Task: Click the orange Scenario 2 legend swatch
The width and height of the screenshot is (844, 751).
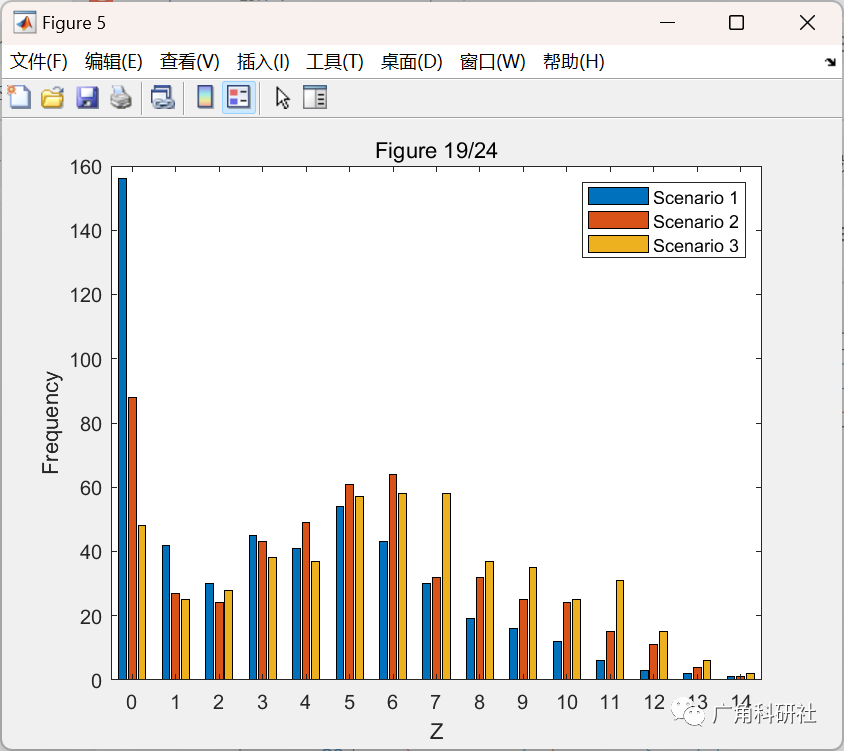Action: coord(618,220)
